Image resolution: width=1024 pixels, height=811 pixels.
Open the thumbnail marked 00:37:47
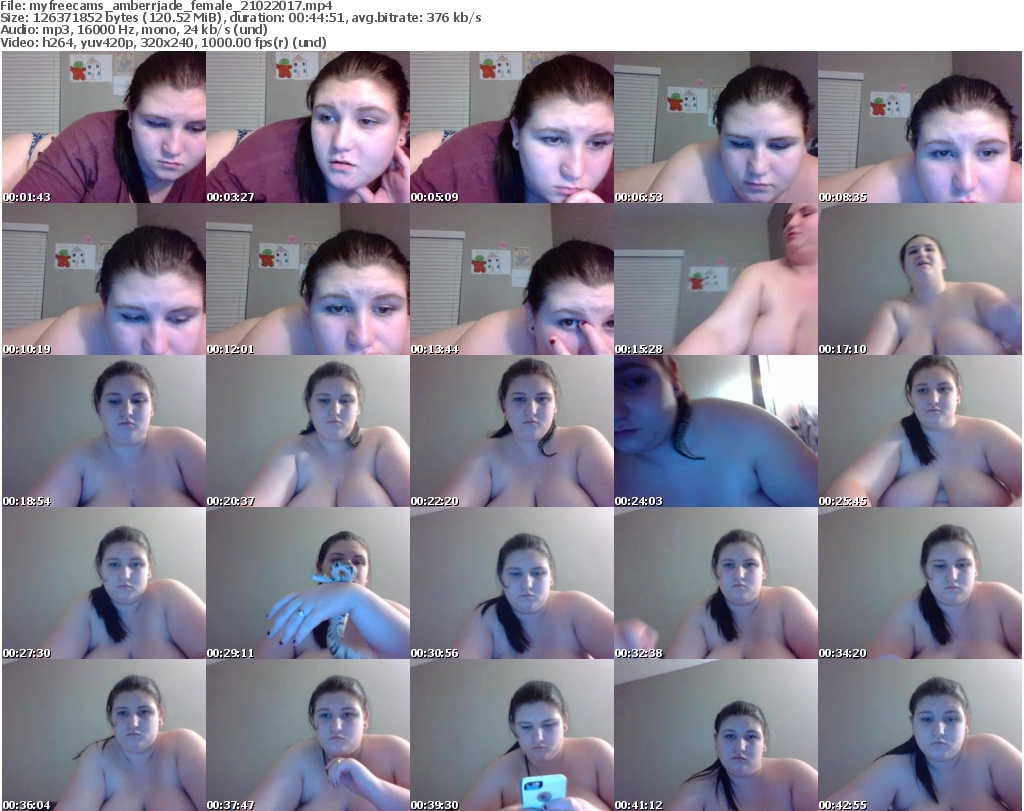(308, 735)
